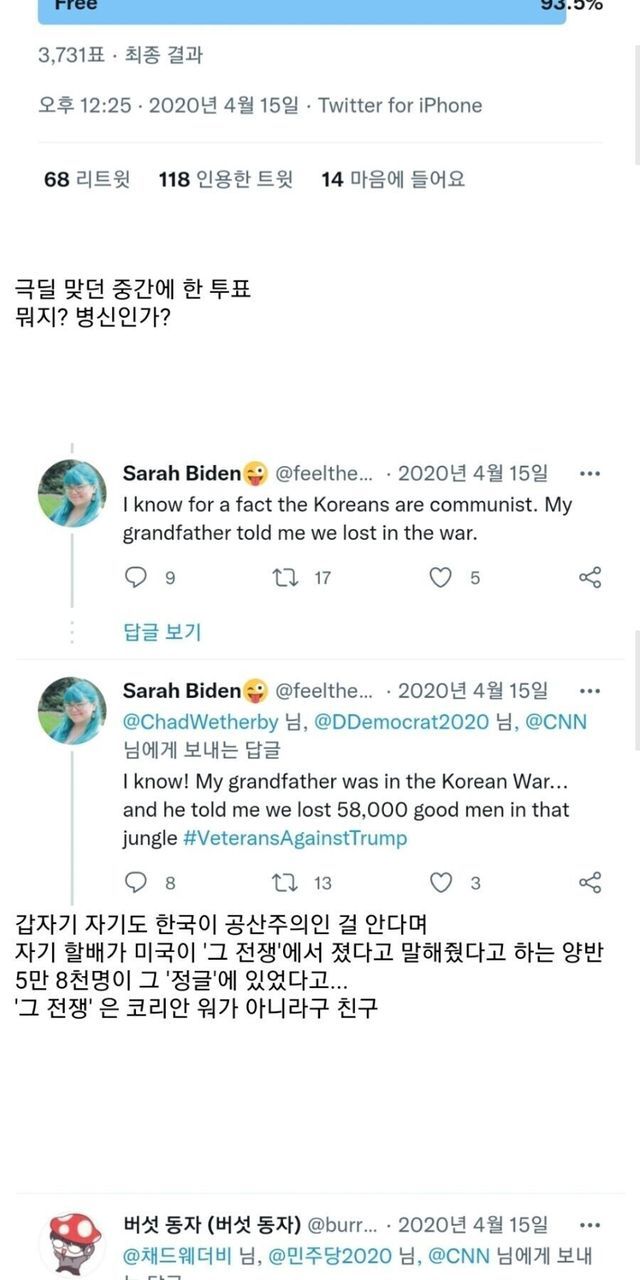Share the Korean War jungle tweet
This screenshot has height=1280, width=640.
[590, 882]
